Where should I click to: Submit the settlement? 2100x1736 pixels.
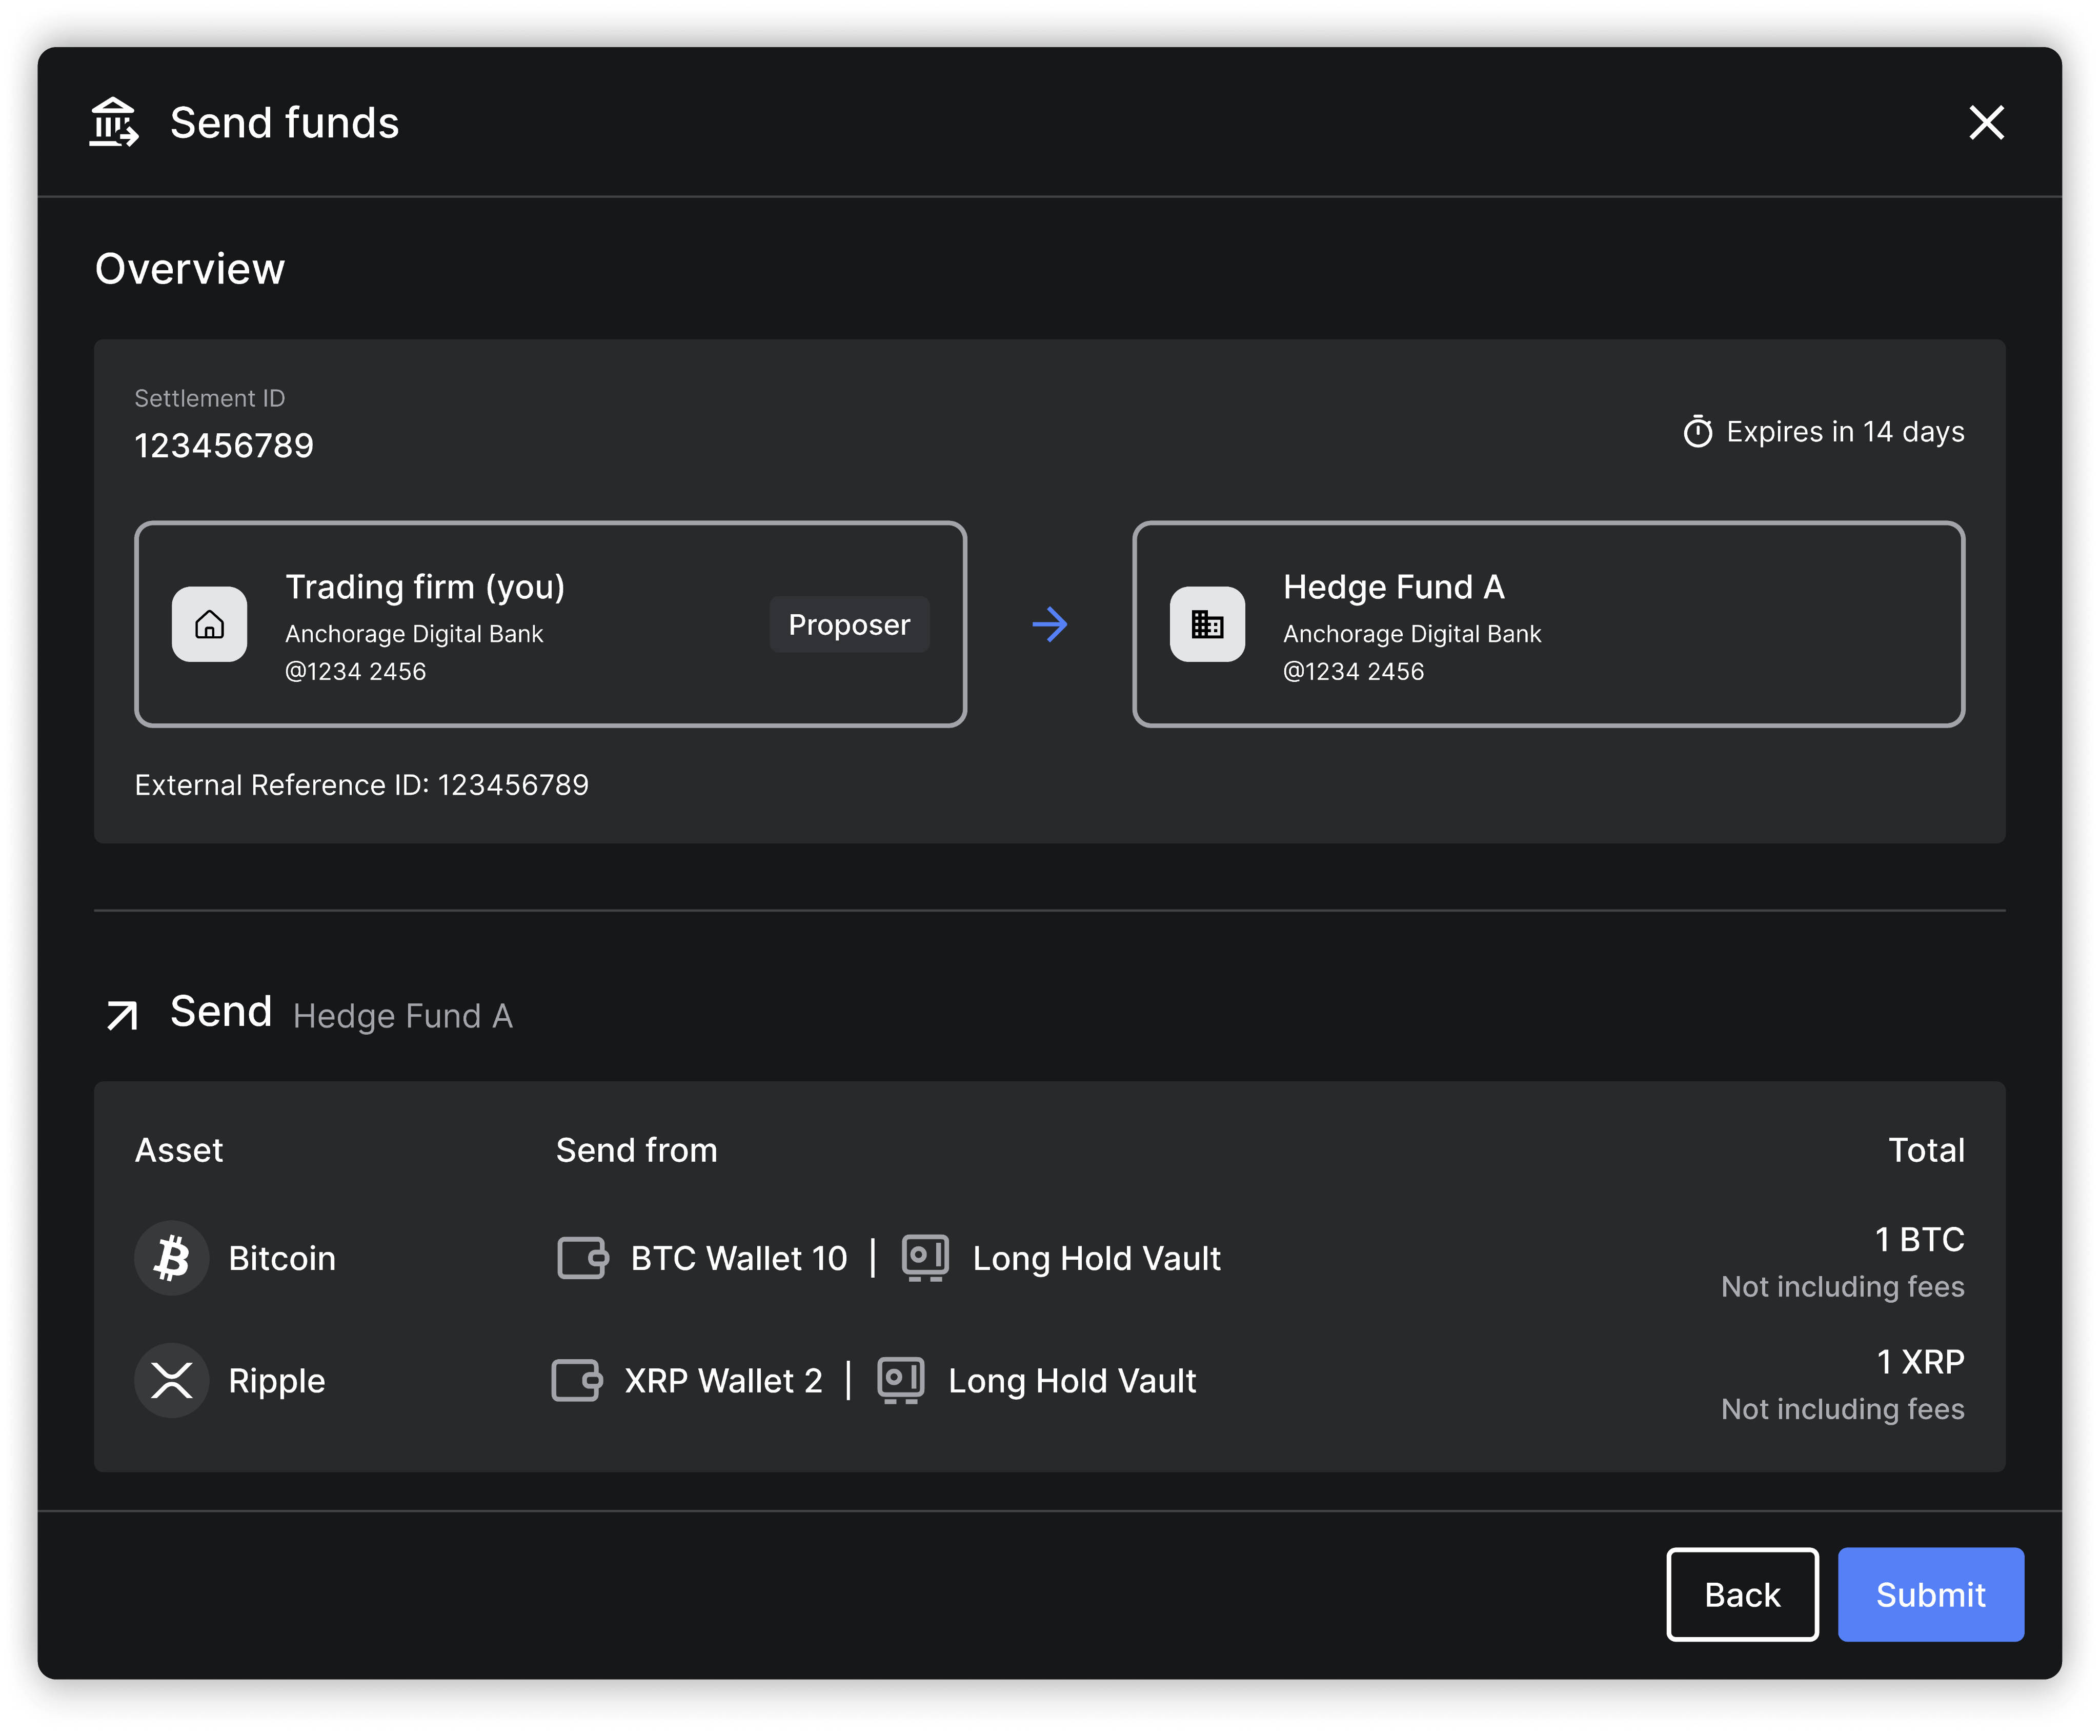coord(1930,1595)
